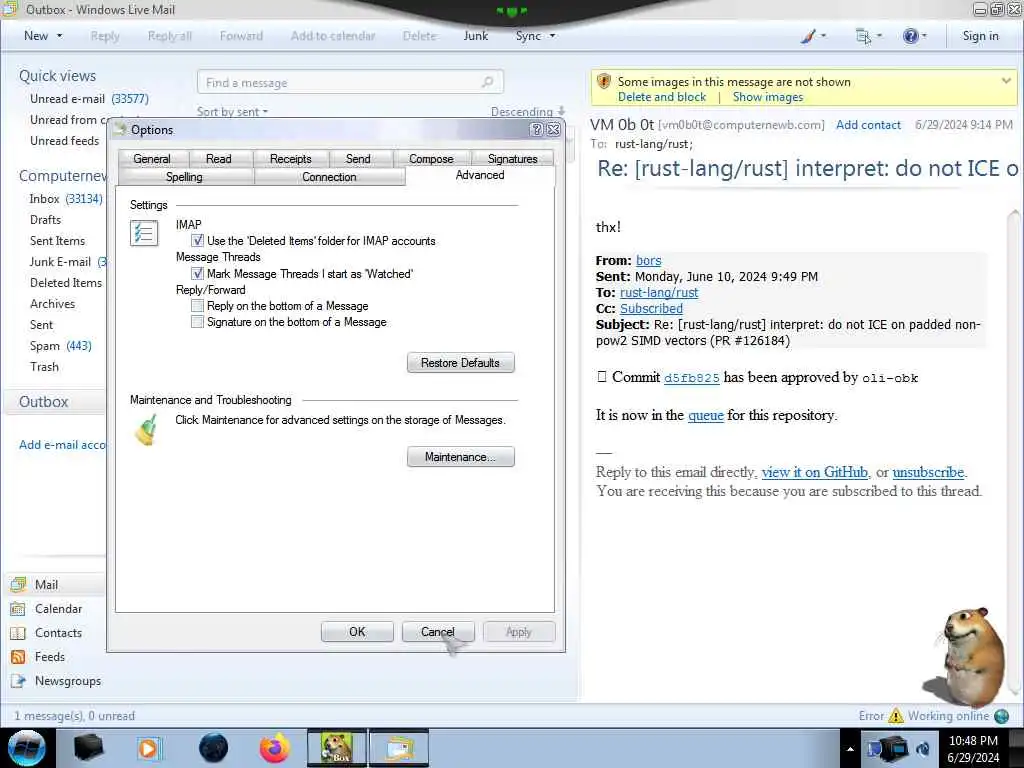Select 'Unread e-mail (33577)' quick view
Viewport: 1024px width, 768px height.
coord(89,99)
